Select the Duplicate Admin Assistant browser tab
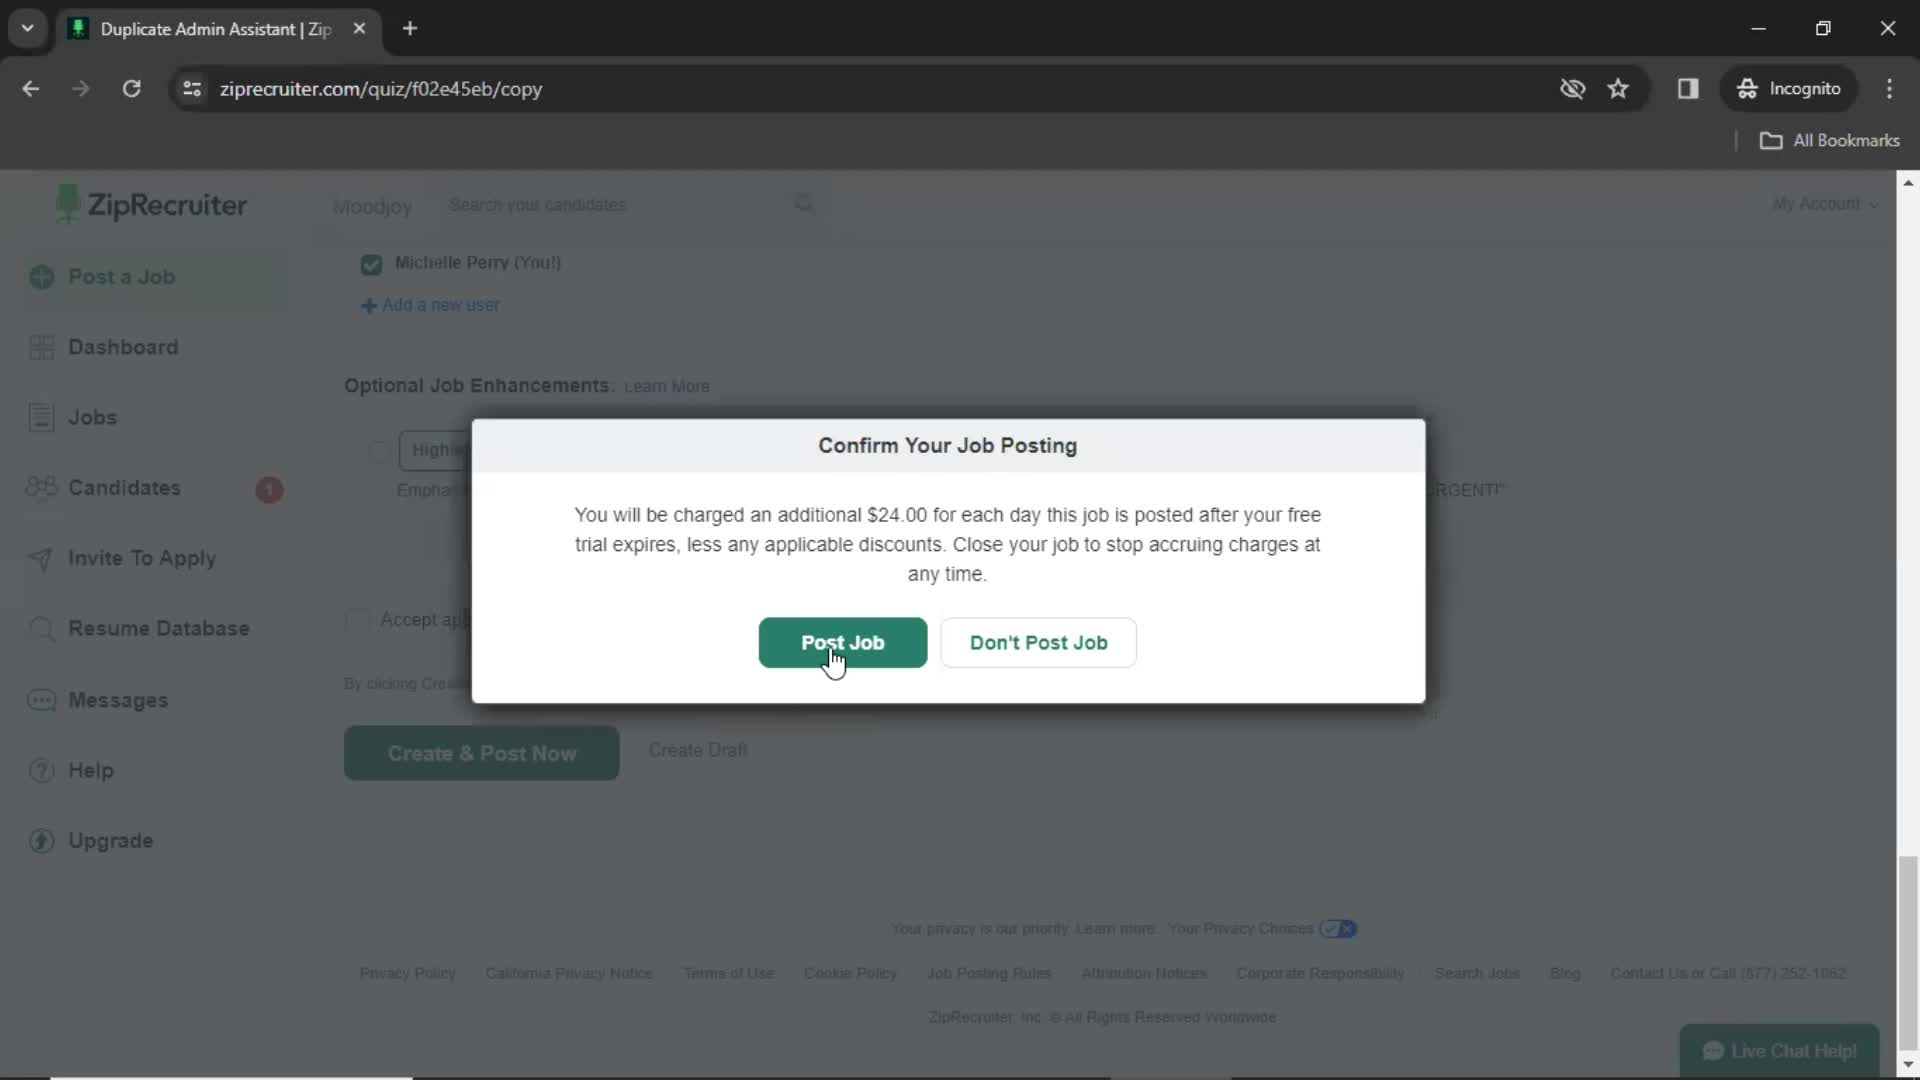The image size is (1920, 1080). (215, 29)
